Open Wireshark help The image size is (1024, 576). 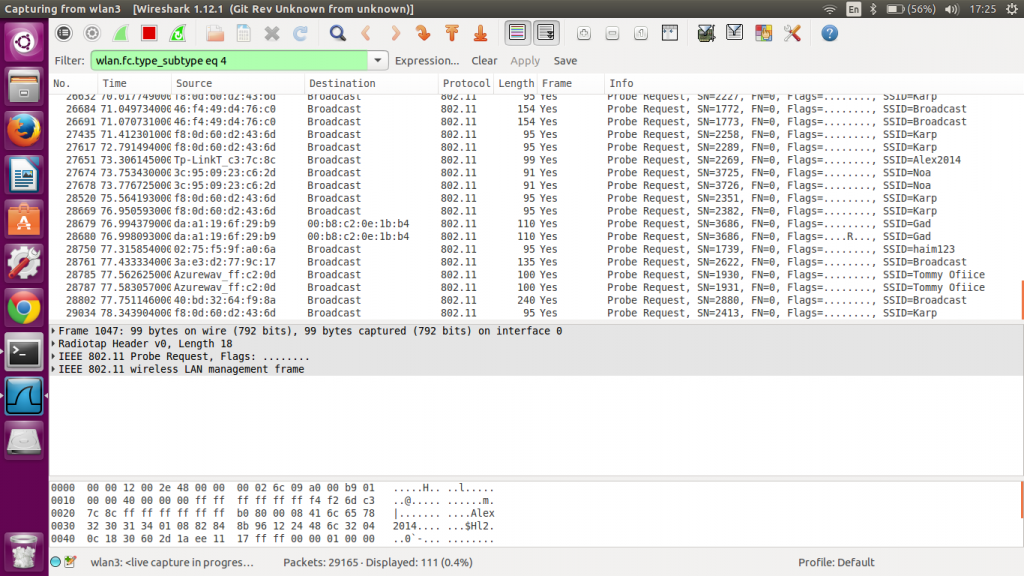pos(829,33)
